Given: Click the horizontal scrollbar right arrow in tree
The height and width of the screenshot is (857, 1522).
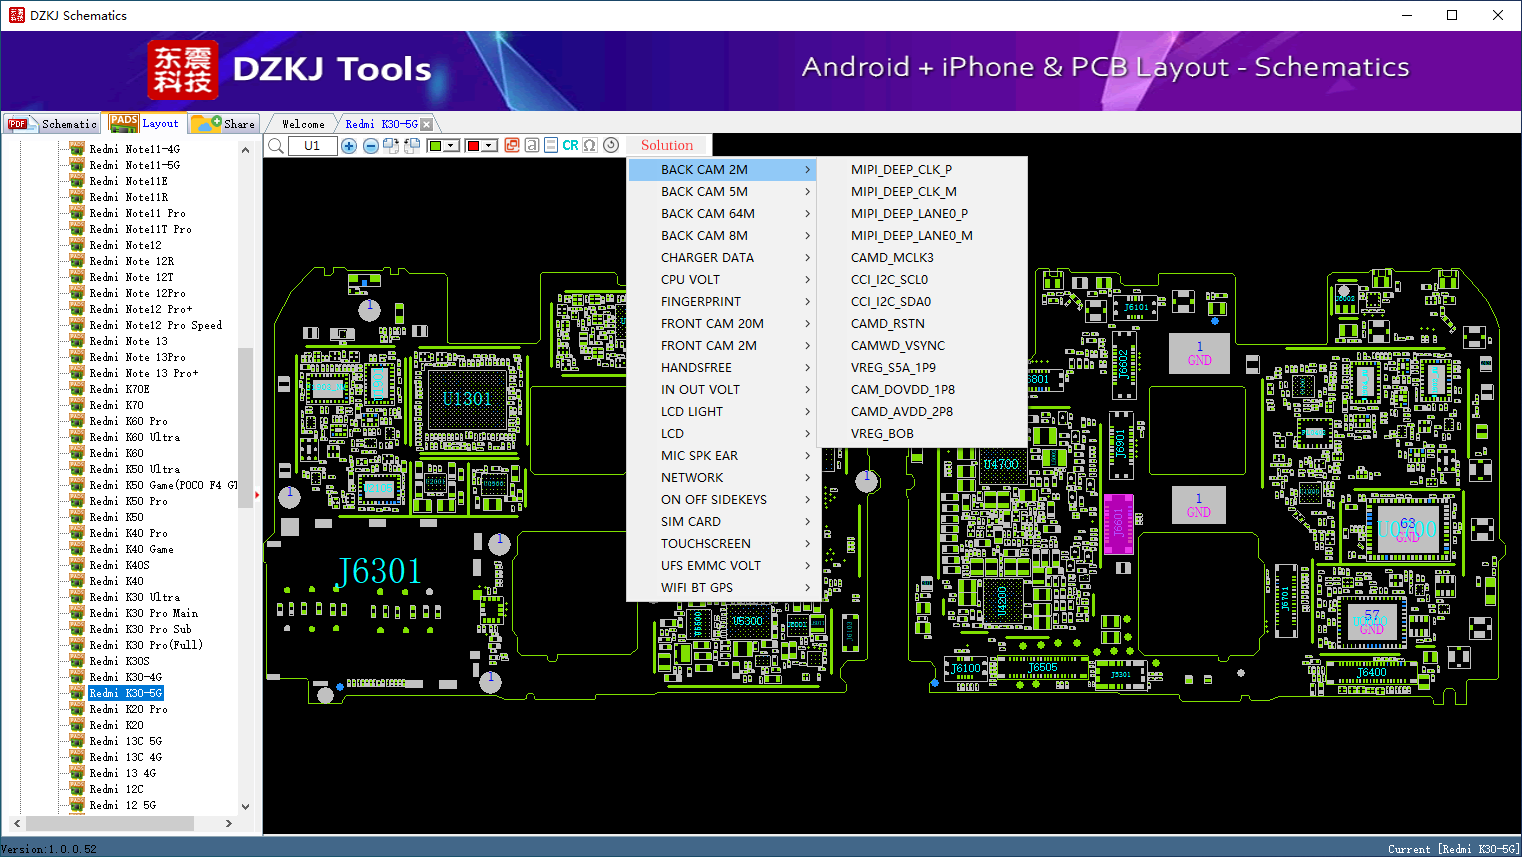Looking at the screenshot, I should pos(229,823).
